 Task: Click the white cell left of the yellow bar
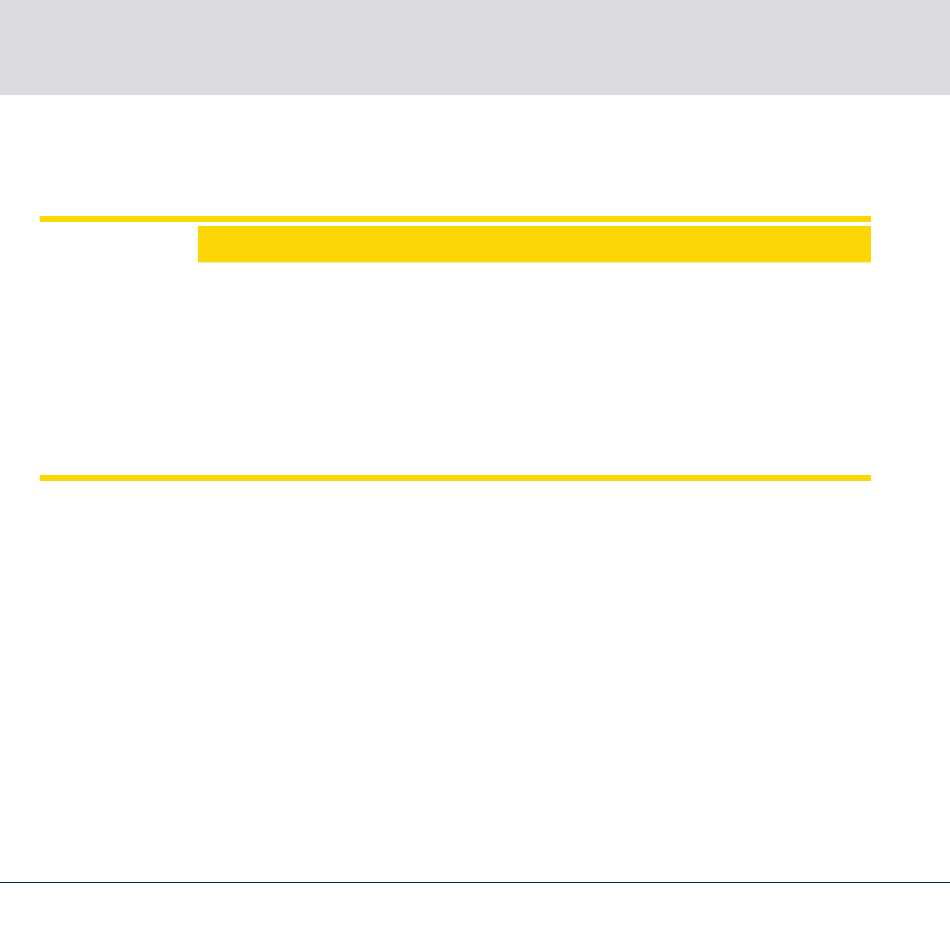(118, 244)
